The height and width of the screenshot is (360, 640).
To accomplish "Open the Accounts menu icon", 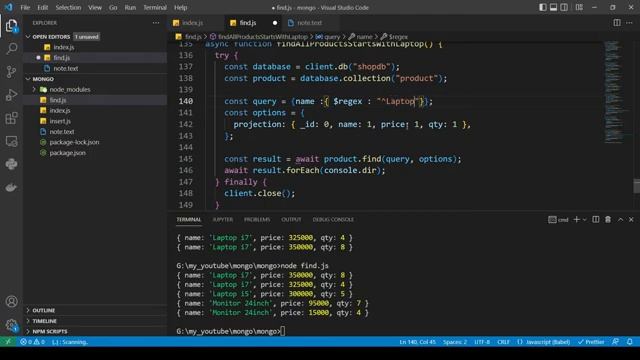I will tap(11, 302).
